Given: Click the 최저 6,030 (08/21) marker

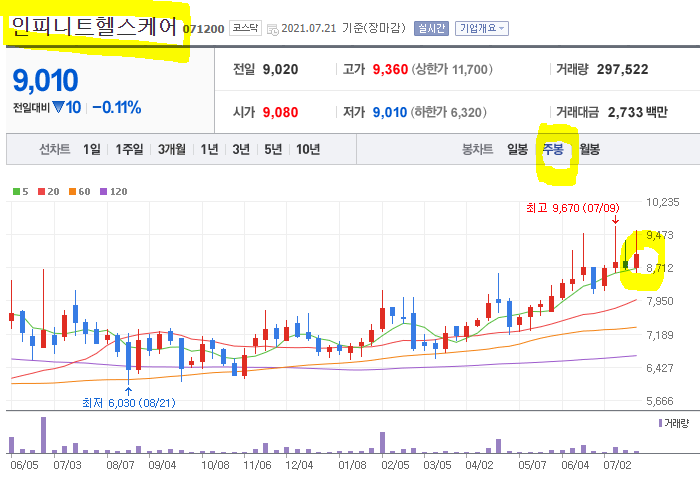Looking at the screenshot, I should point(129,403).
